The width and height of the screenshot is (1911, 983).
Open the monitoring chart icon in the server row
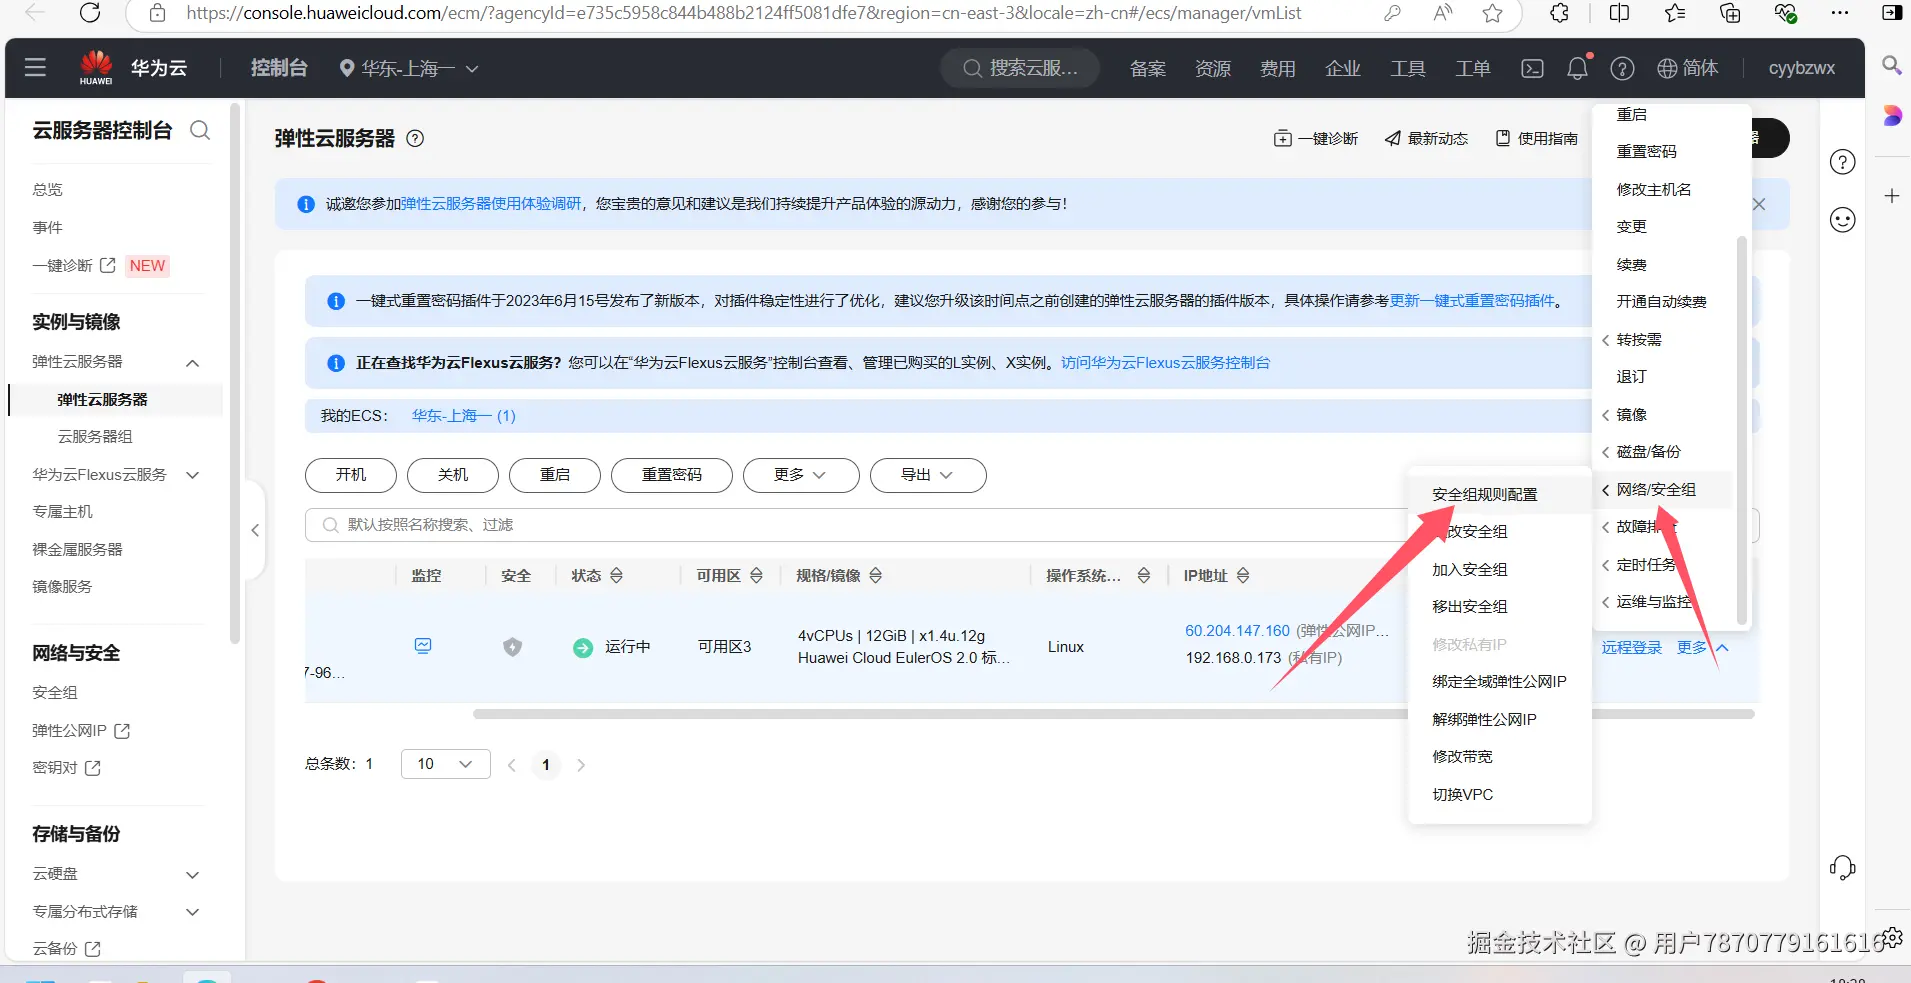423,646
